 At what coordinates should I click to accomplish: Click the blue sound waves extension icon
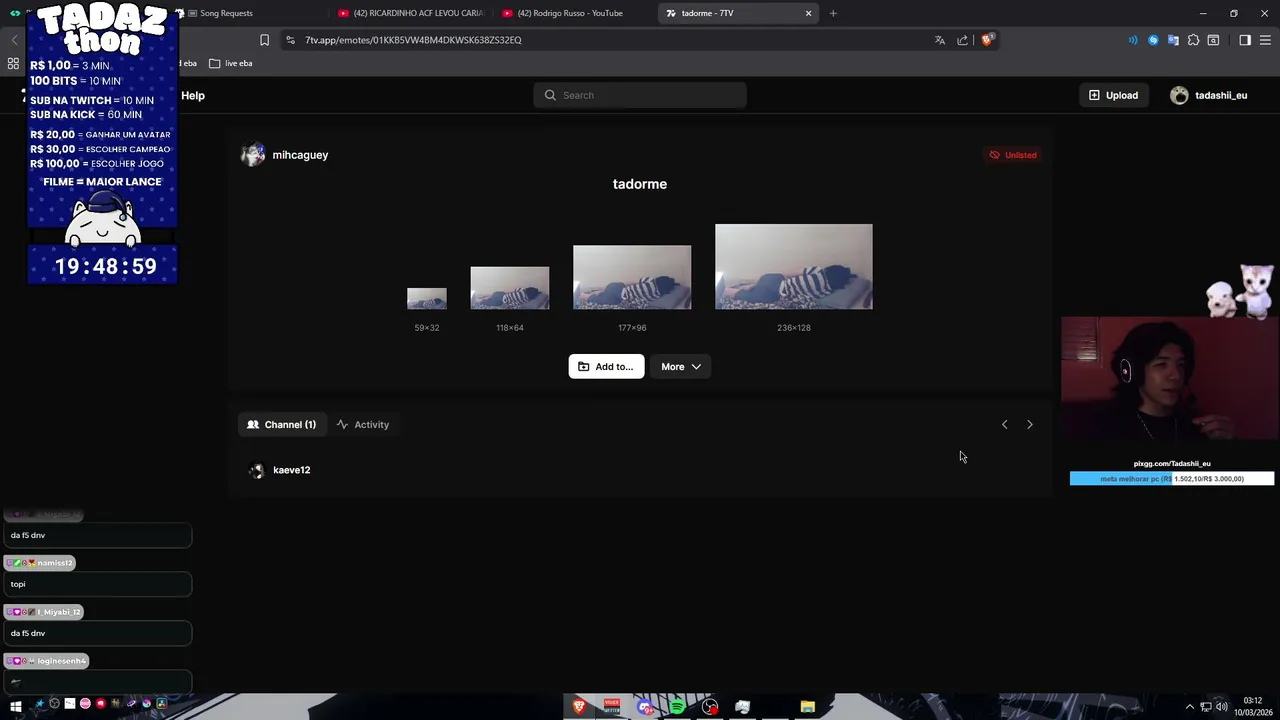click(1133, 40)
